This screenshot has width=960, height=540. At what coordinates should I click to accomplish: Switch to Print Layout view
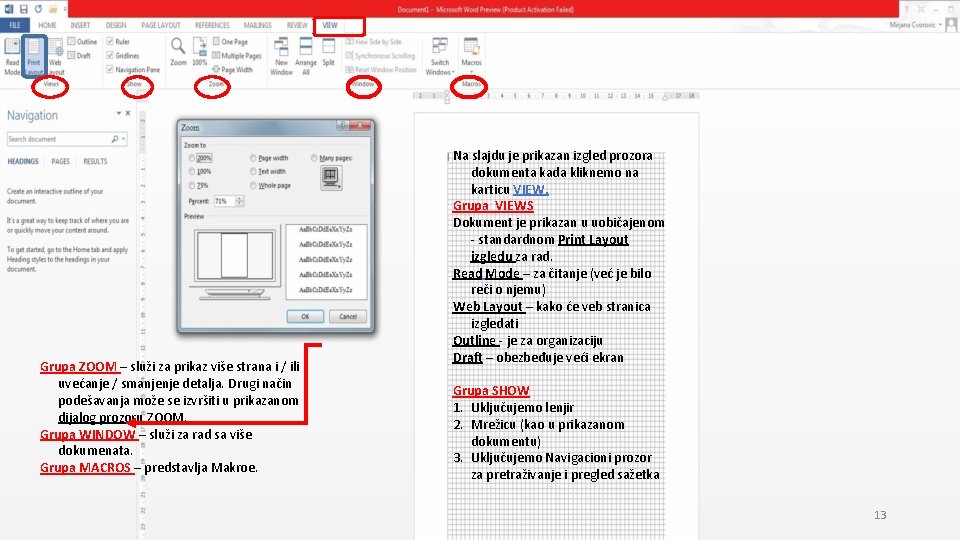click(34, 56)
